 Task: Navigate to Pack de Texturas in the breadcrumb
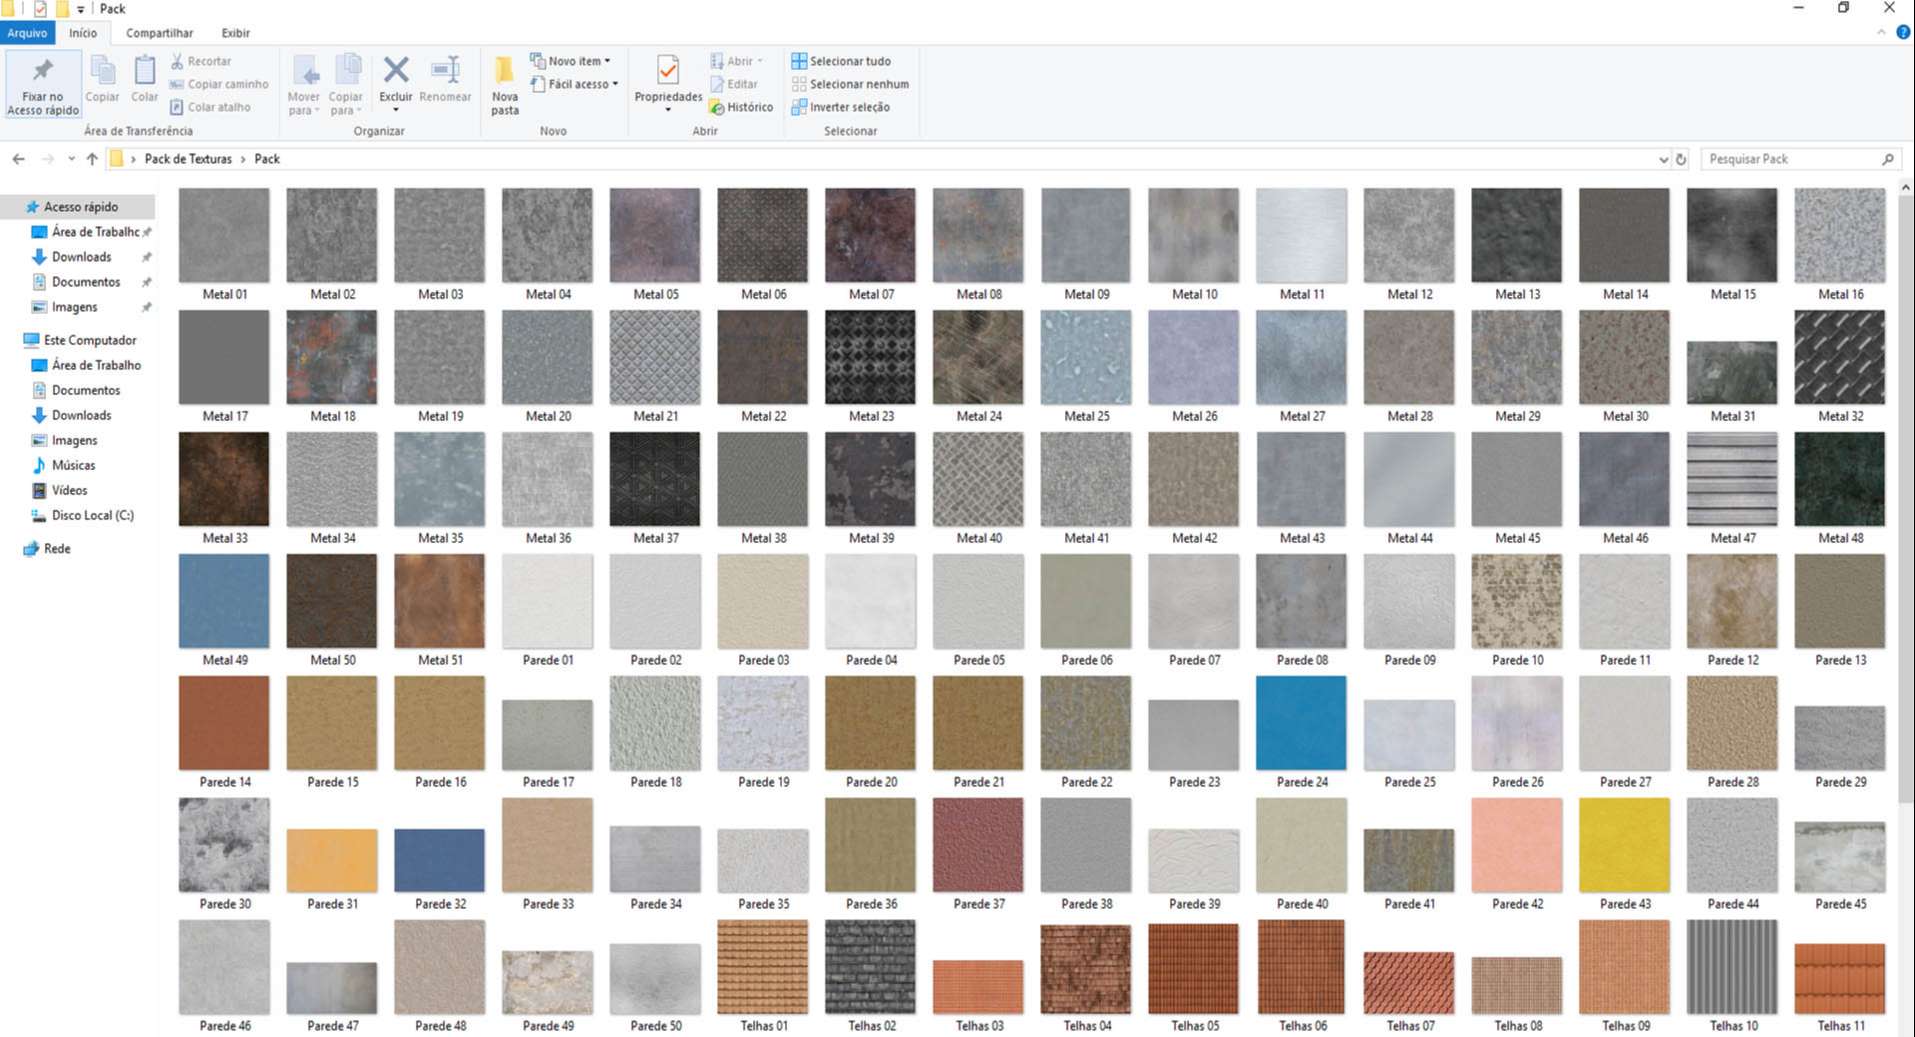click(186, 158)
